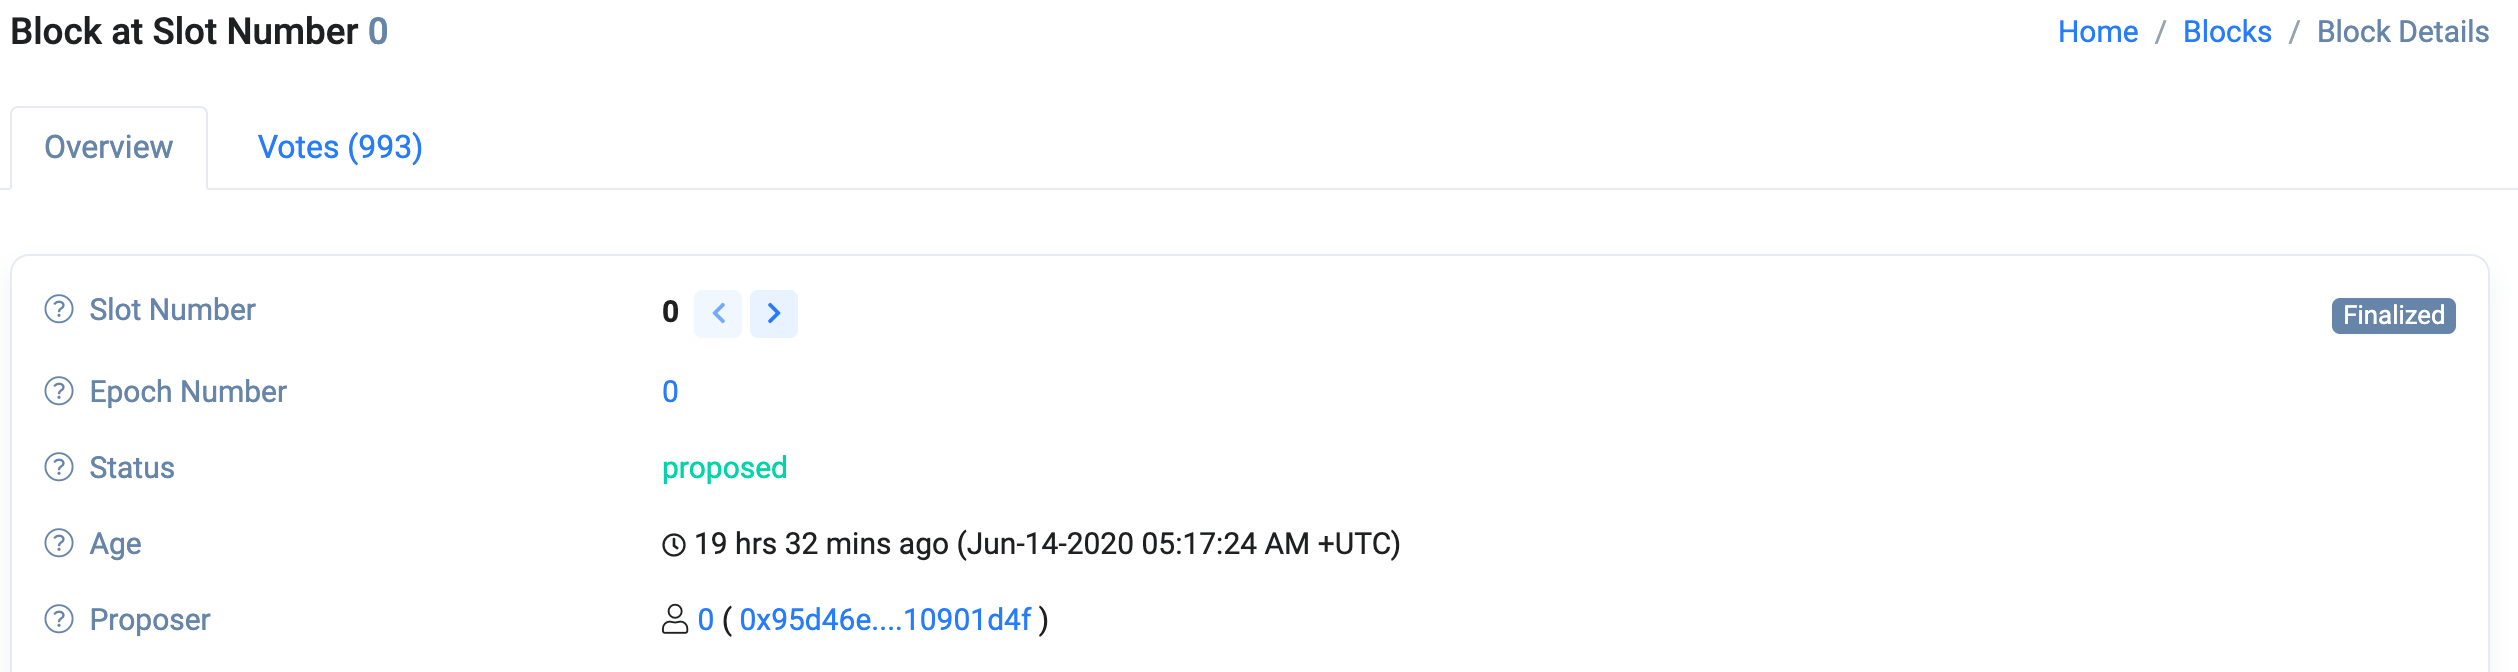The width and height of the screenshot is (2518, 672).
Task: Click the Finalized status badge
Action: [2392, 315]
